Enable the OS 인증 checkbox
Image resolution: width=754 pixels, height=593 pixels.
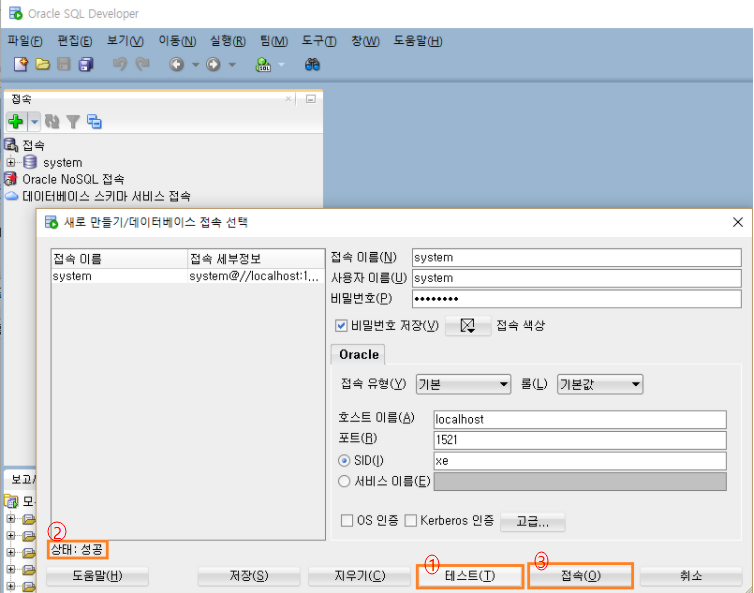(x=346, y=520)
